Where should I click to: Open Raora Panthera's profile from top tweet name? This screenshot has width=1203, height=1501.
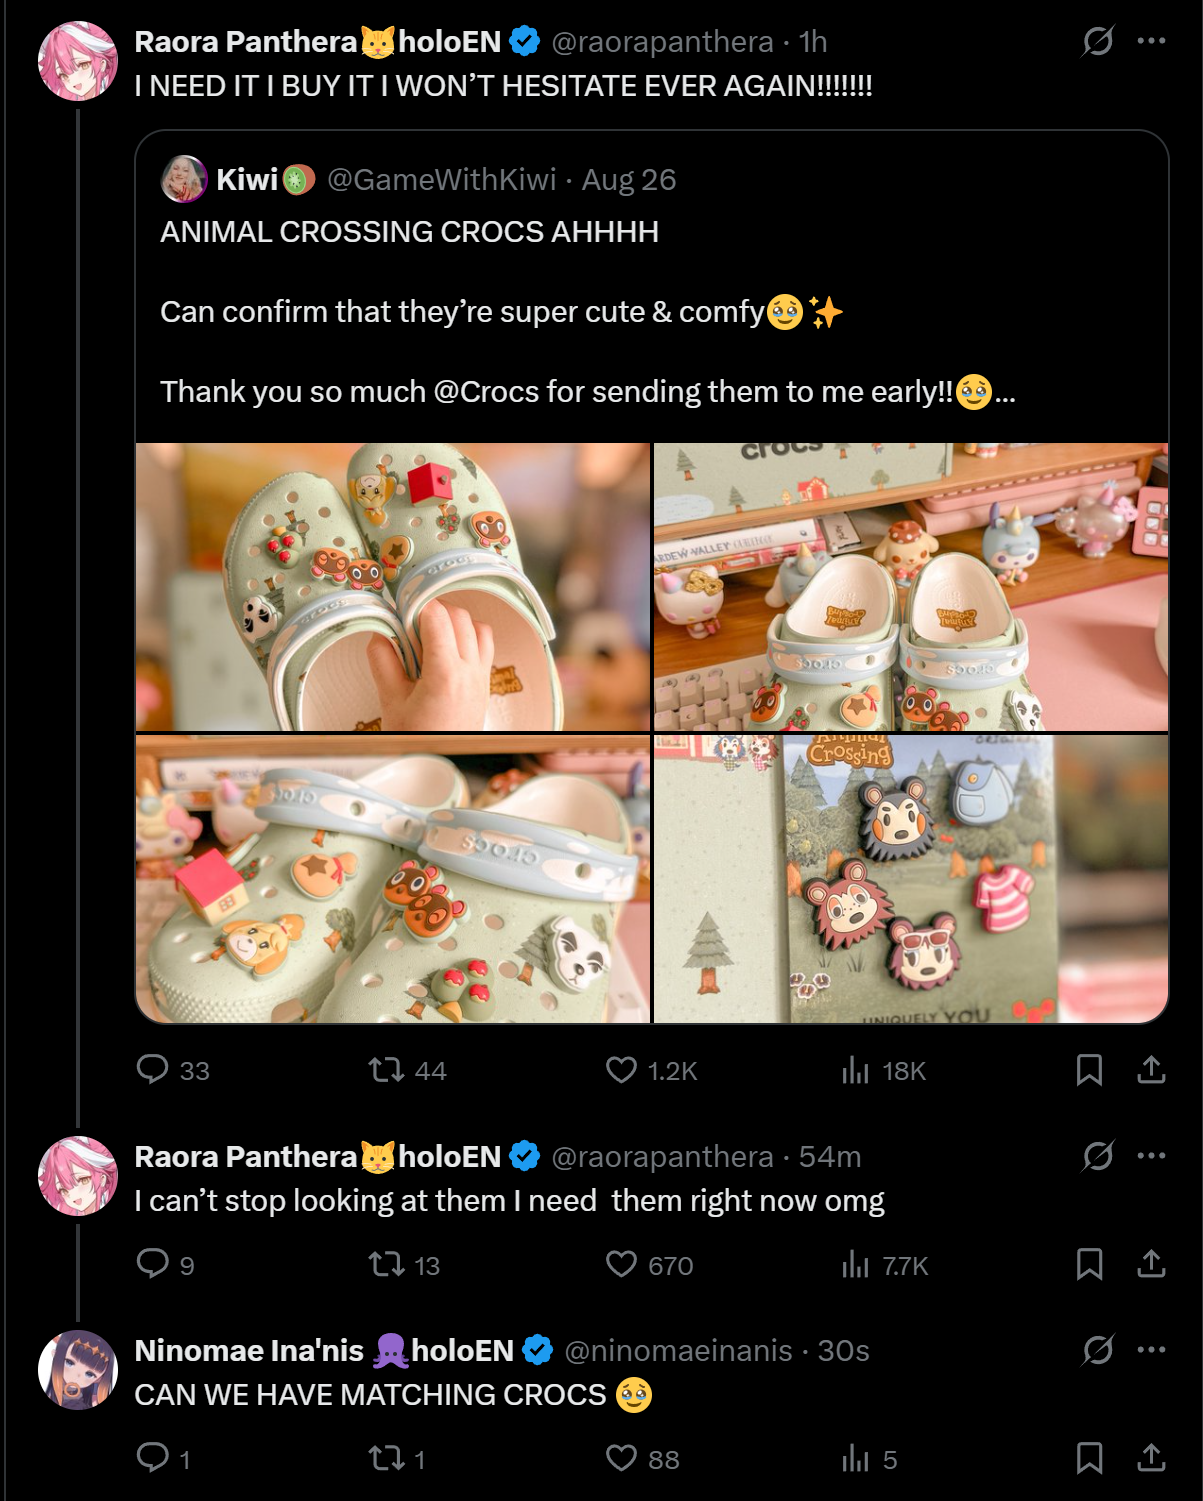[x=245, y=42]
